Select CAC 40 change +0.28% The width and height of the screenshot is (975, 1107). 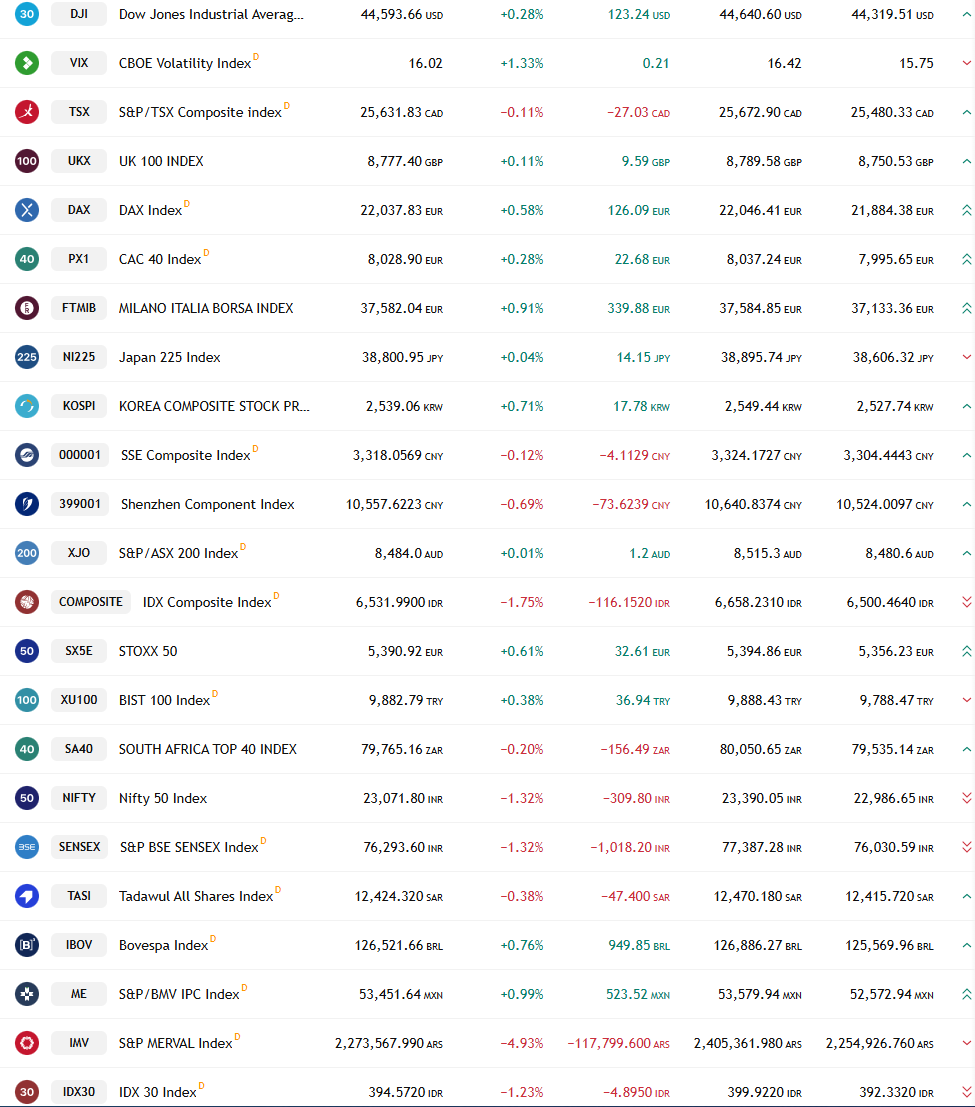(x=522, y=259)
